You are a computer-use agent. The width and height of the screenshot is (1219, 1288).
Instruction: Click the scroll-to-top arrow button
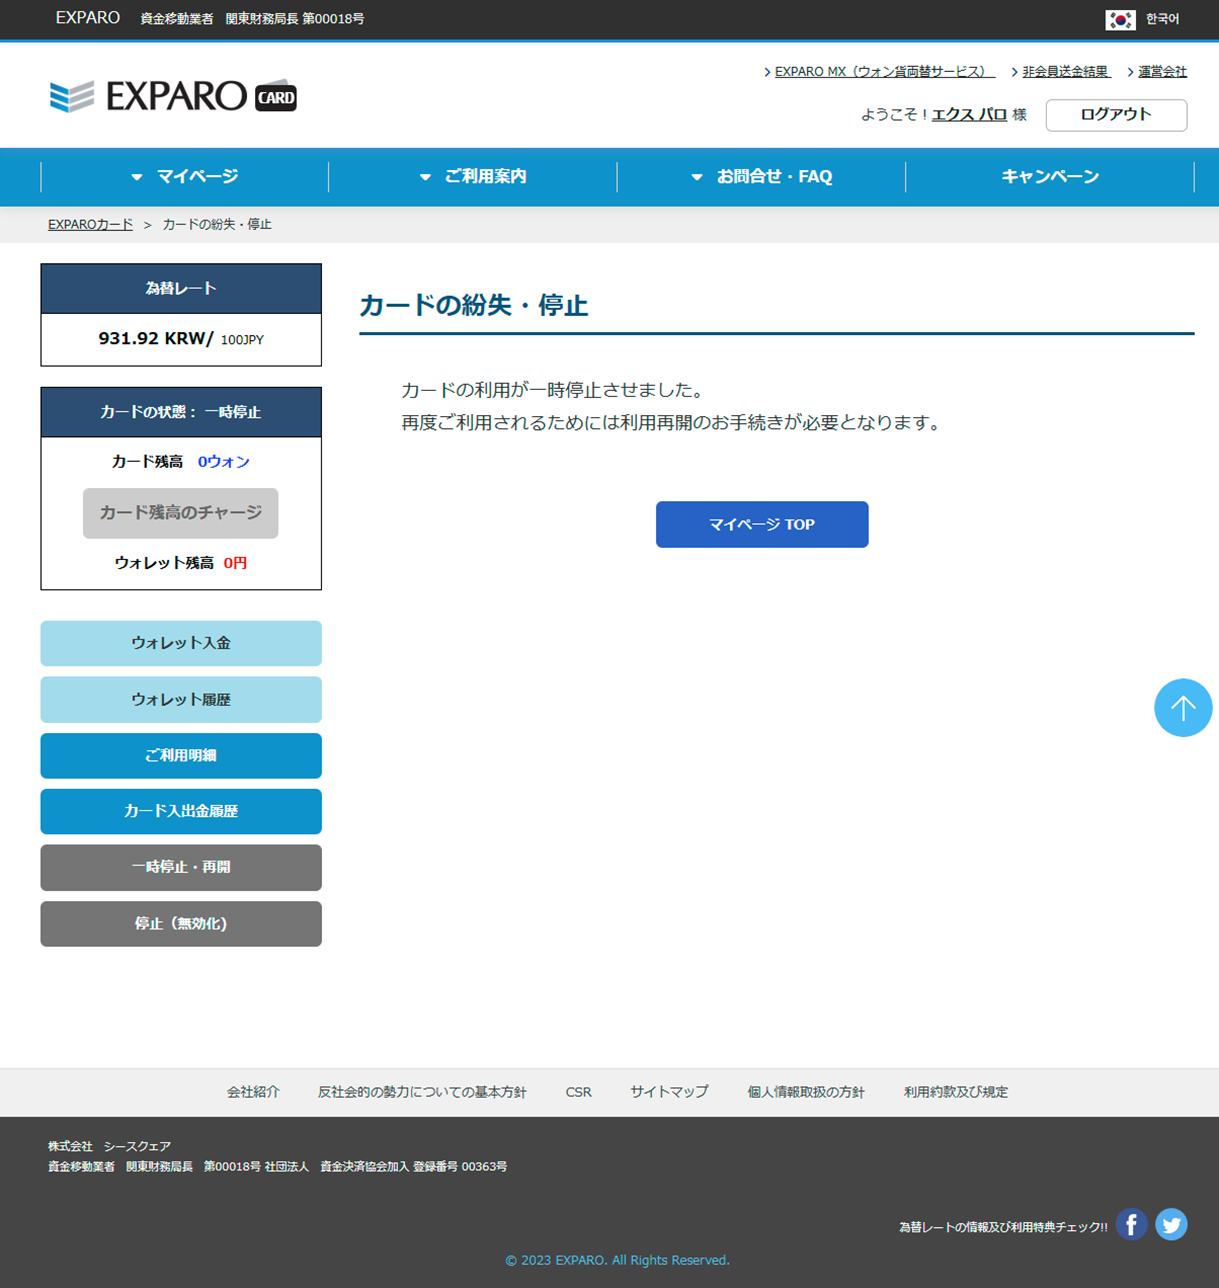[x=1183, y=708]
